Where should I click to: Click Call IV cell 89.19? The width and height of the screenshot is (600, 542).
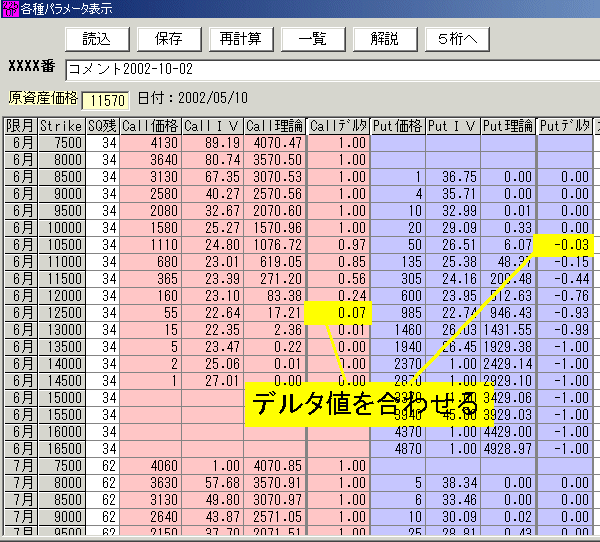(x=212, y=143)
